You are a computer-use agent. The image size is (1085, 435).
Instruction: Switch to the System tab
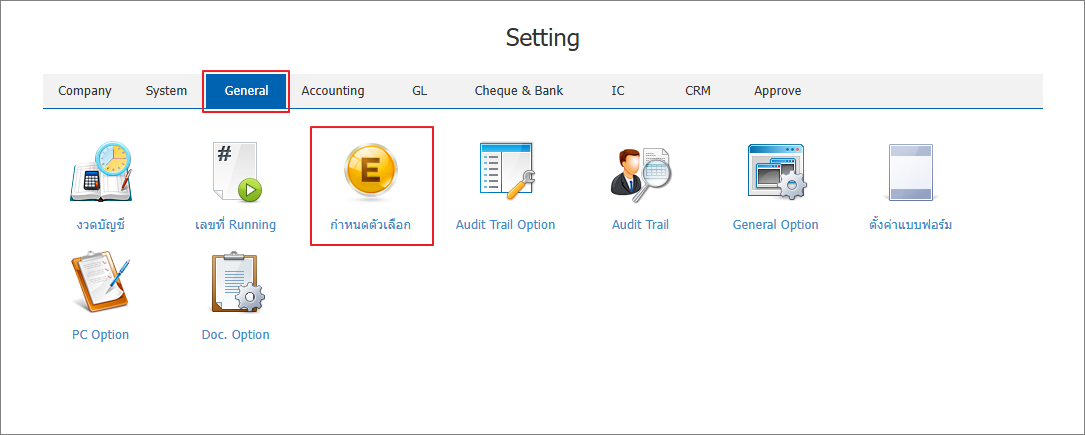(166, 91)
